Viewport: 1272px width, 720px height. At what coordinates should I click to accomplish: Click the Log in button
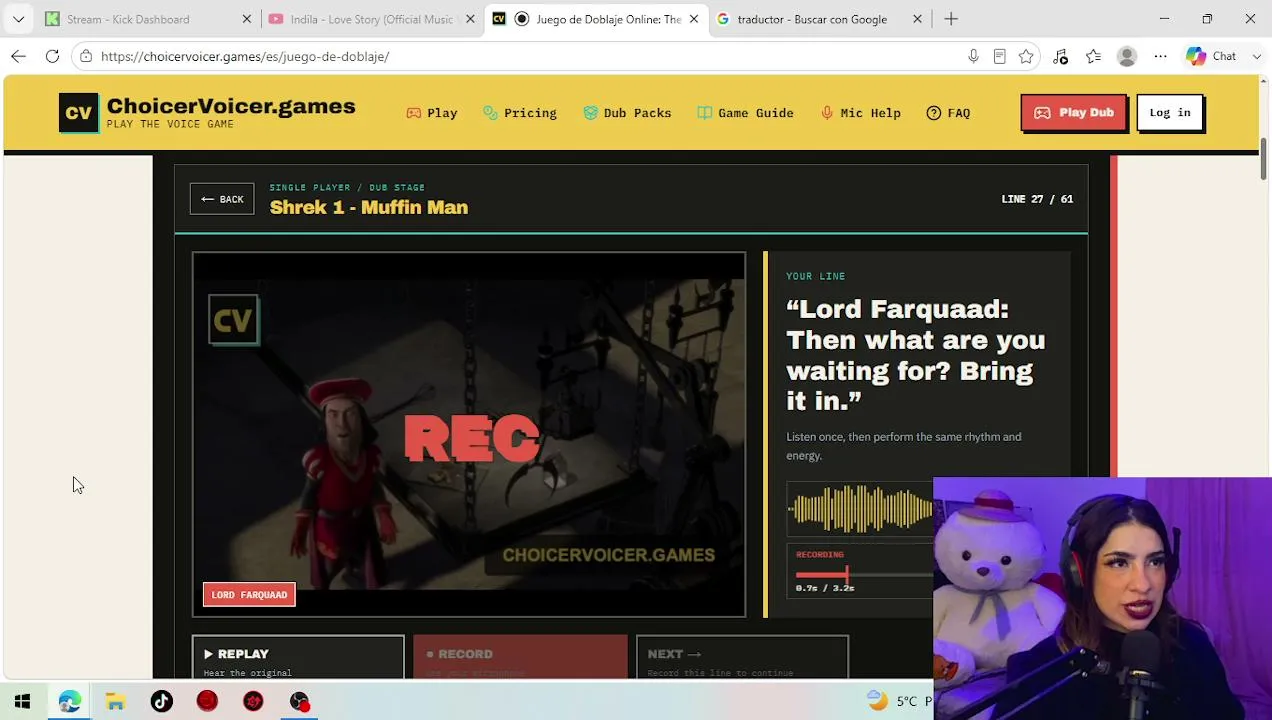(1170, 113)
